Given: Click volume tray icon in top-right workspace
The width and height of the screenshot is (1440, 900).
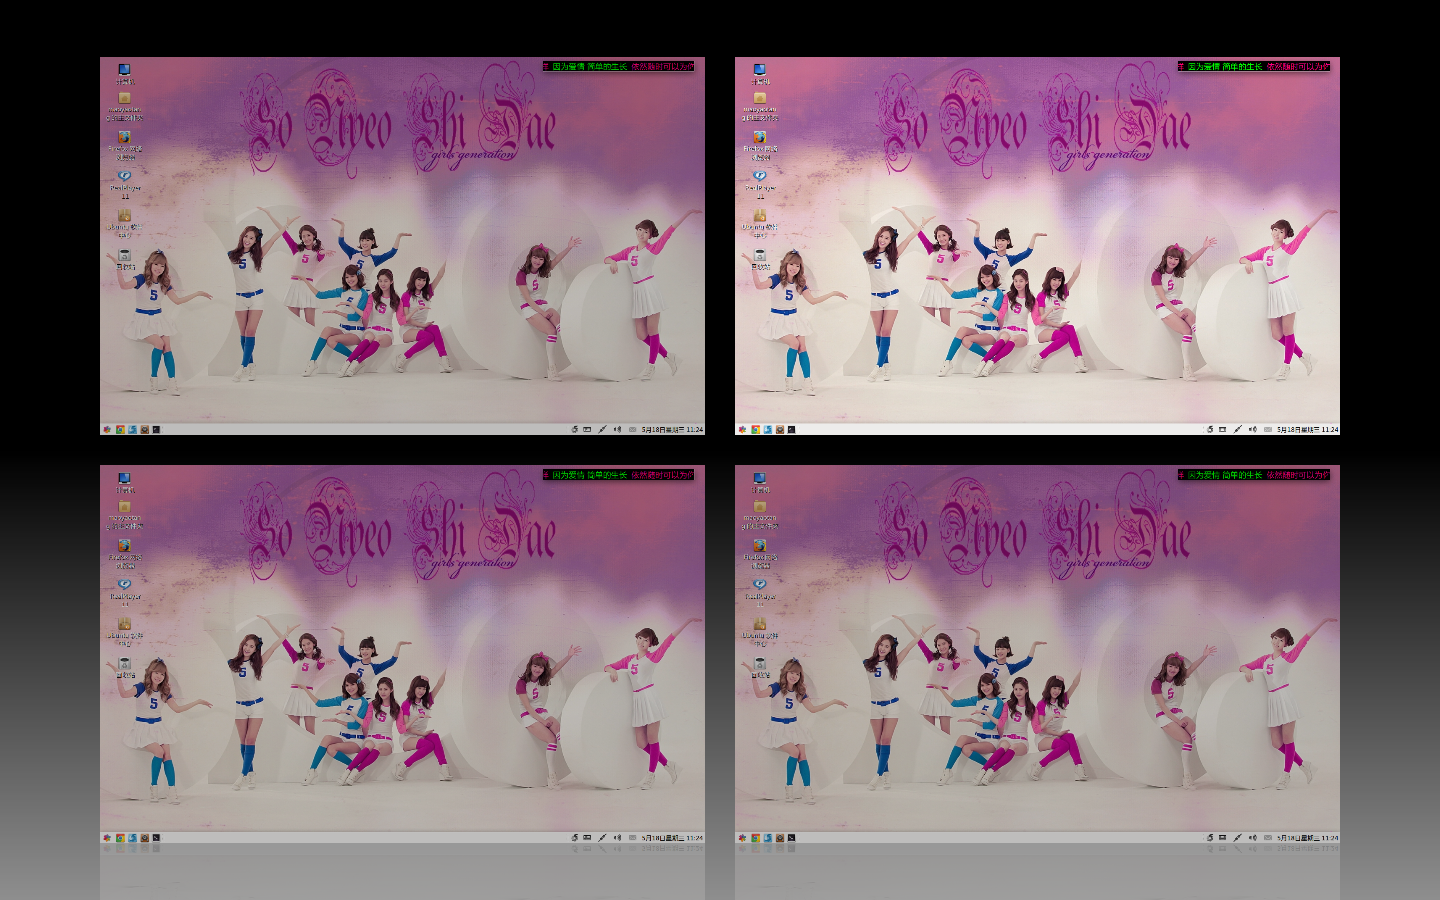Looking at the screenshot, I should click(1252, 429).
